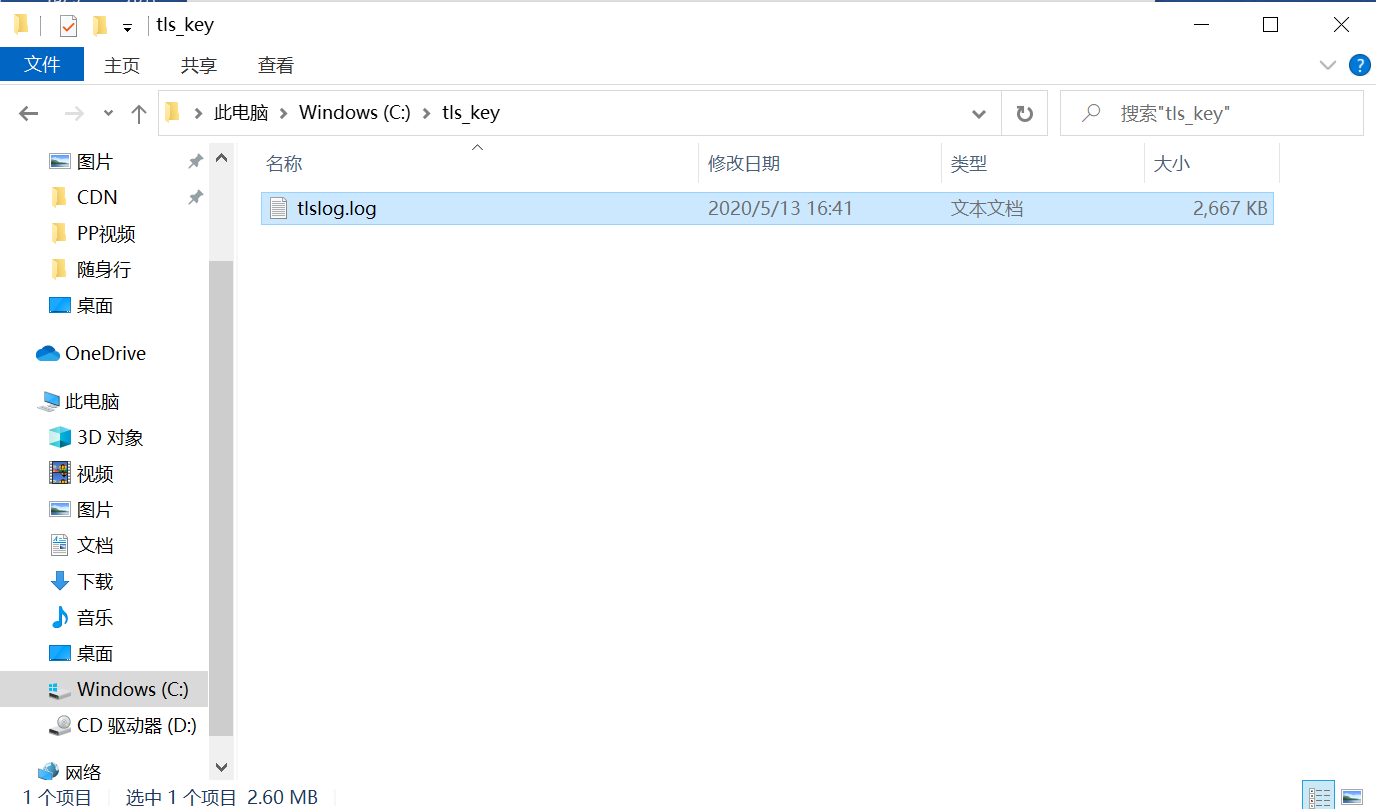Click the 音乐 note icon

60,617
